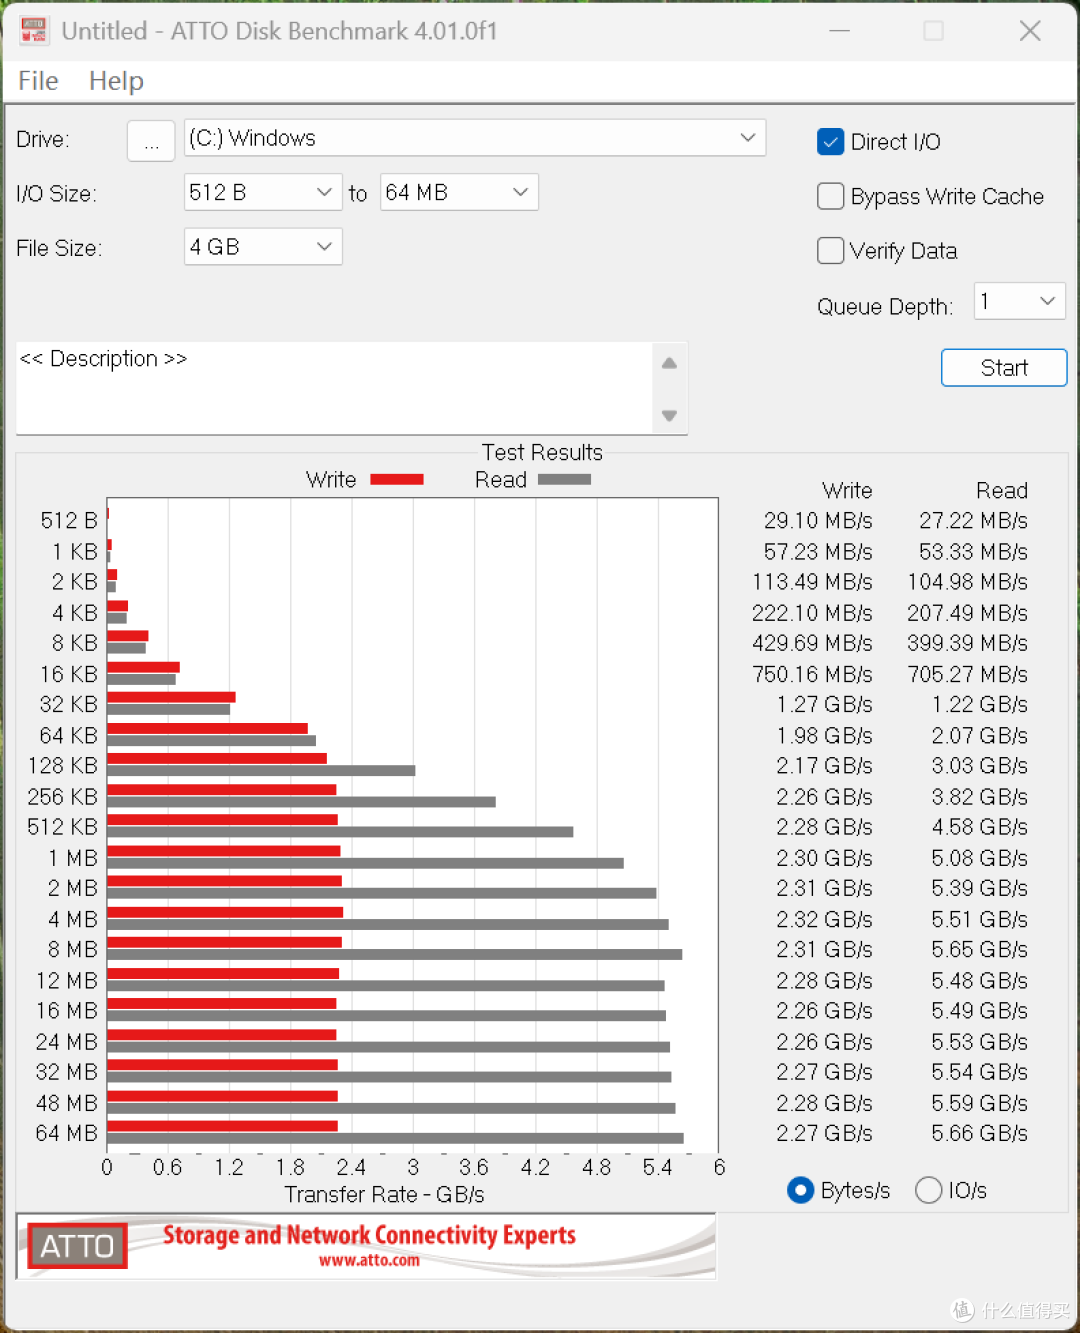Close the ATTO Disk Benchmark window
The image size is (1080, 1333).
click(1030, 31)
